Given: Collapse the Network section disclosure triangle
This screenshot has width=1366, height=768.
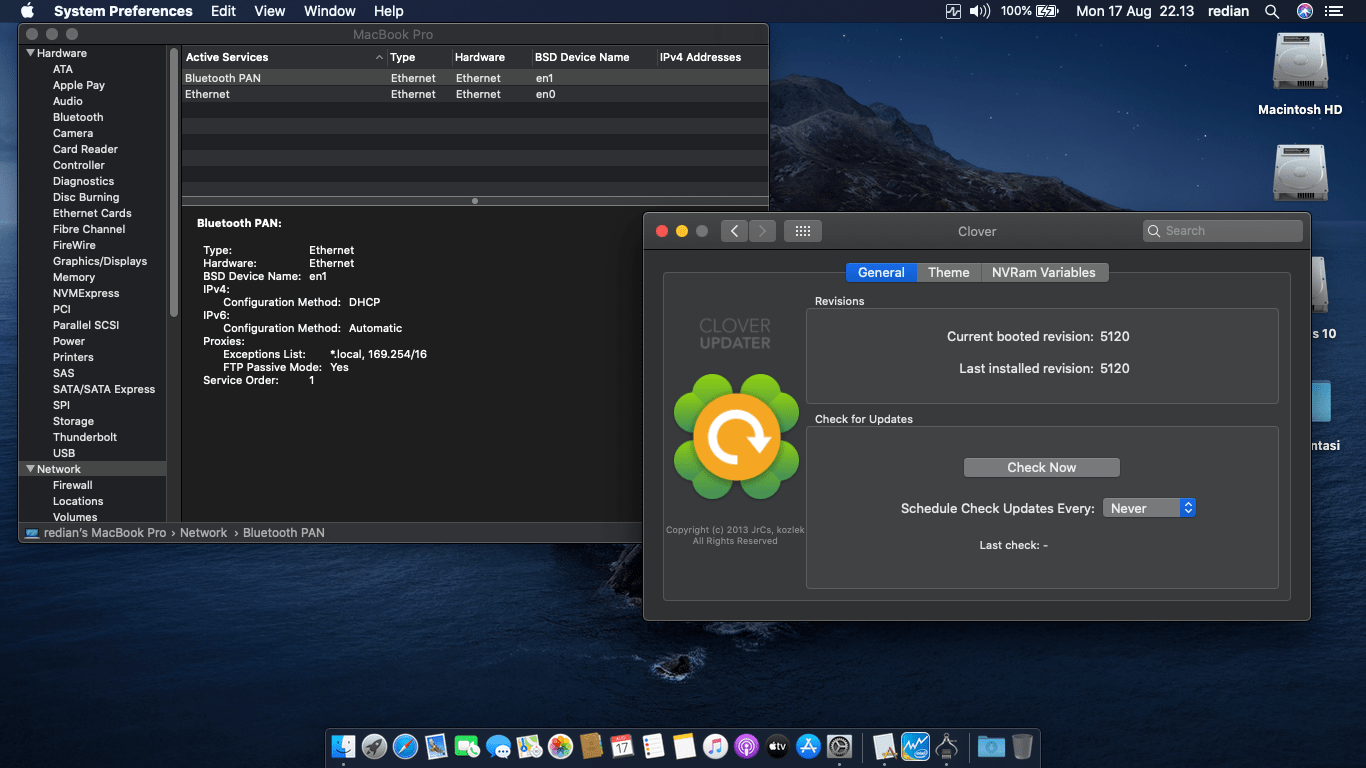Looking at the screenshot, I should tap(30, 469).
